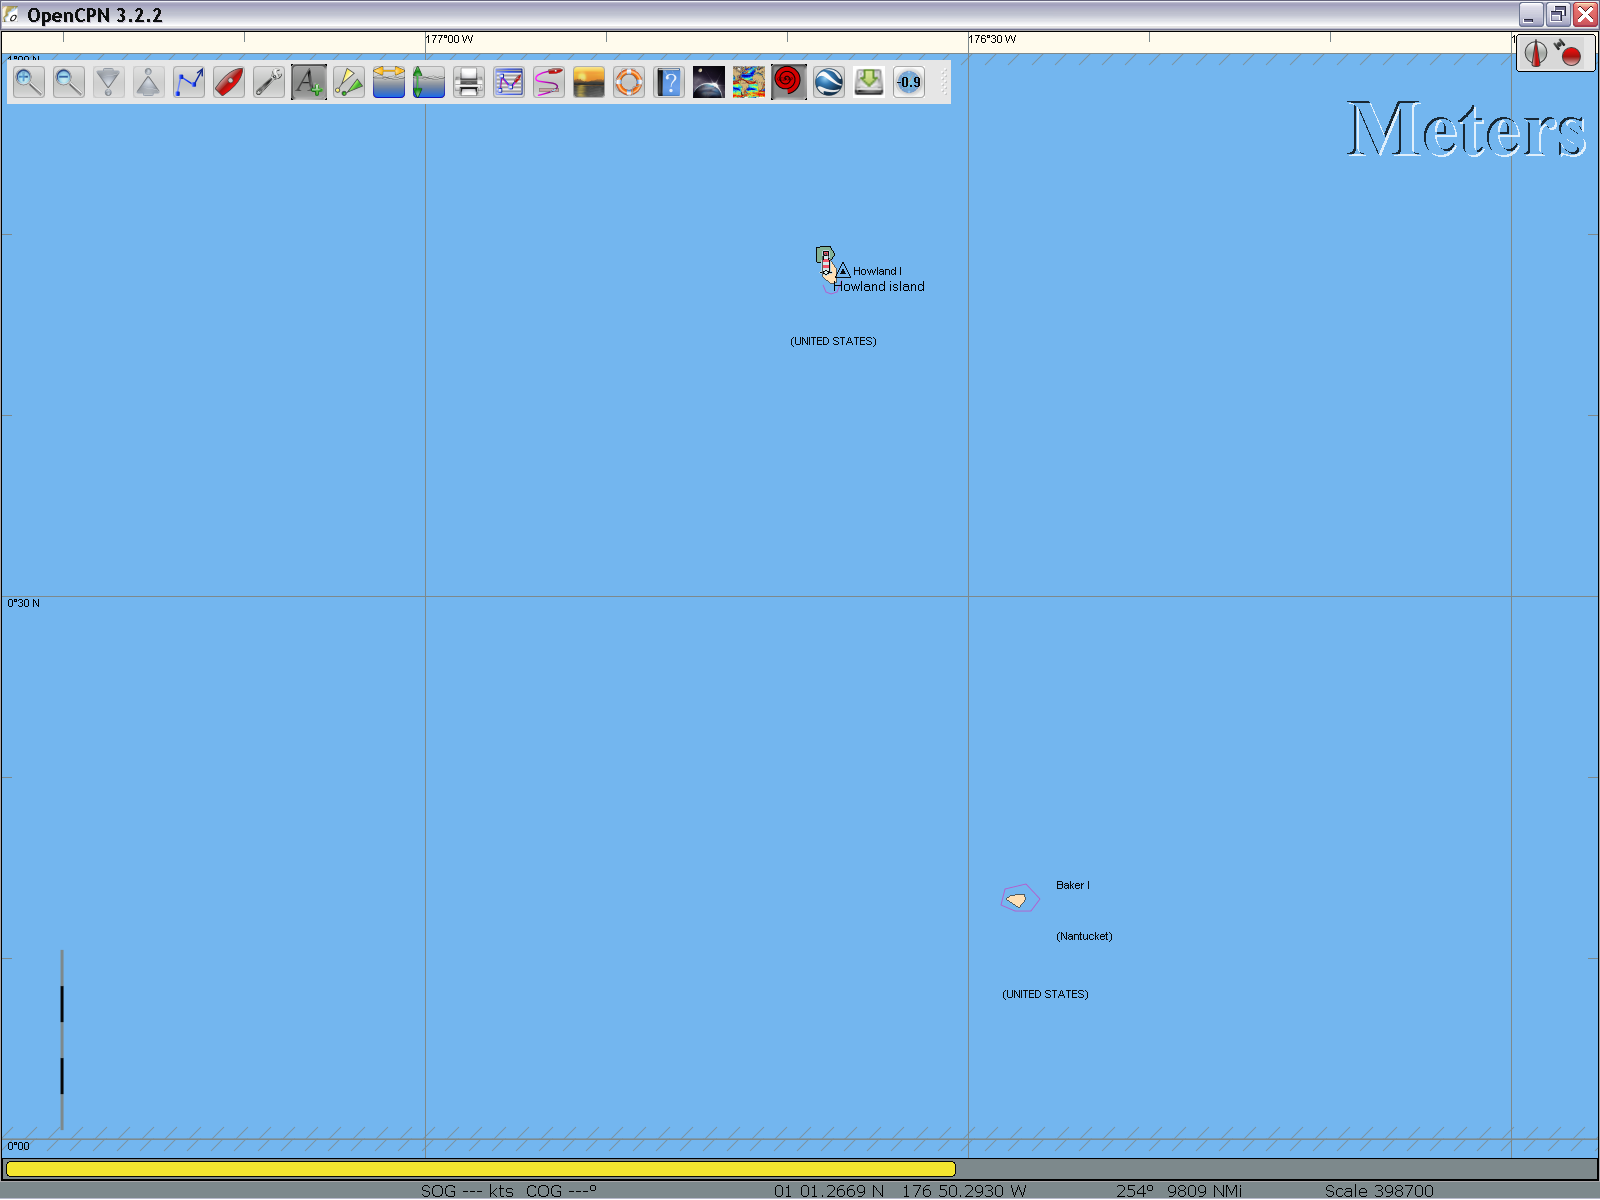This screenshot has height=1200, width=1600.
Task: Click the Zoom In magnifier icon
Action: tap(29, 82)
